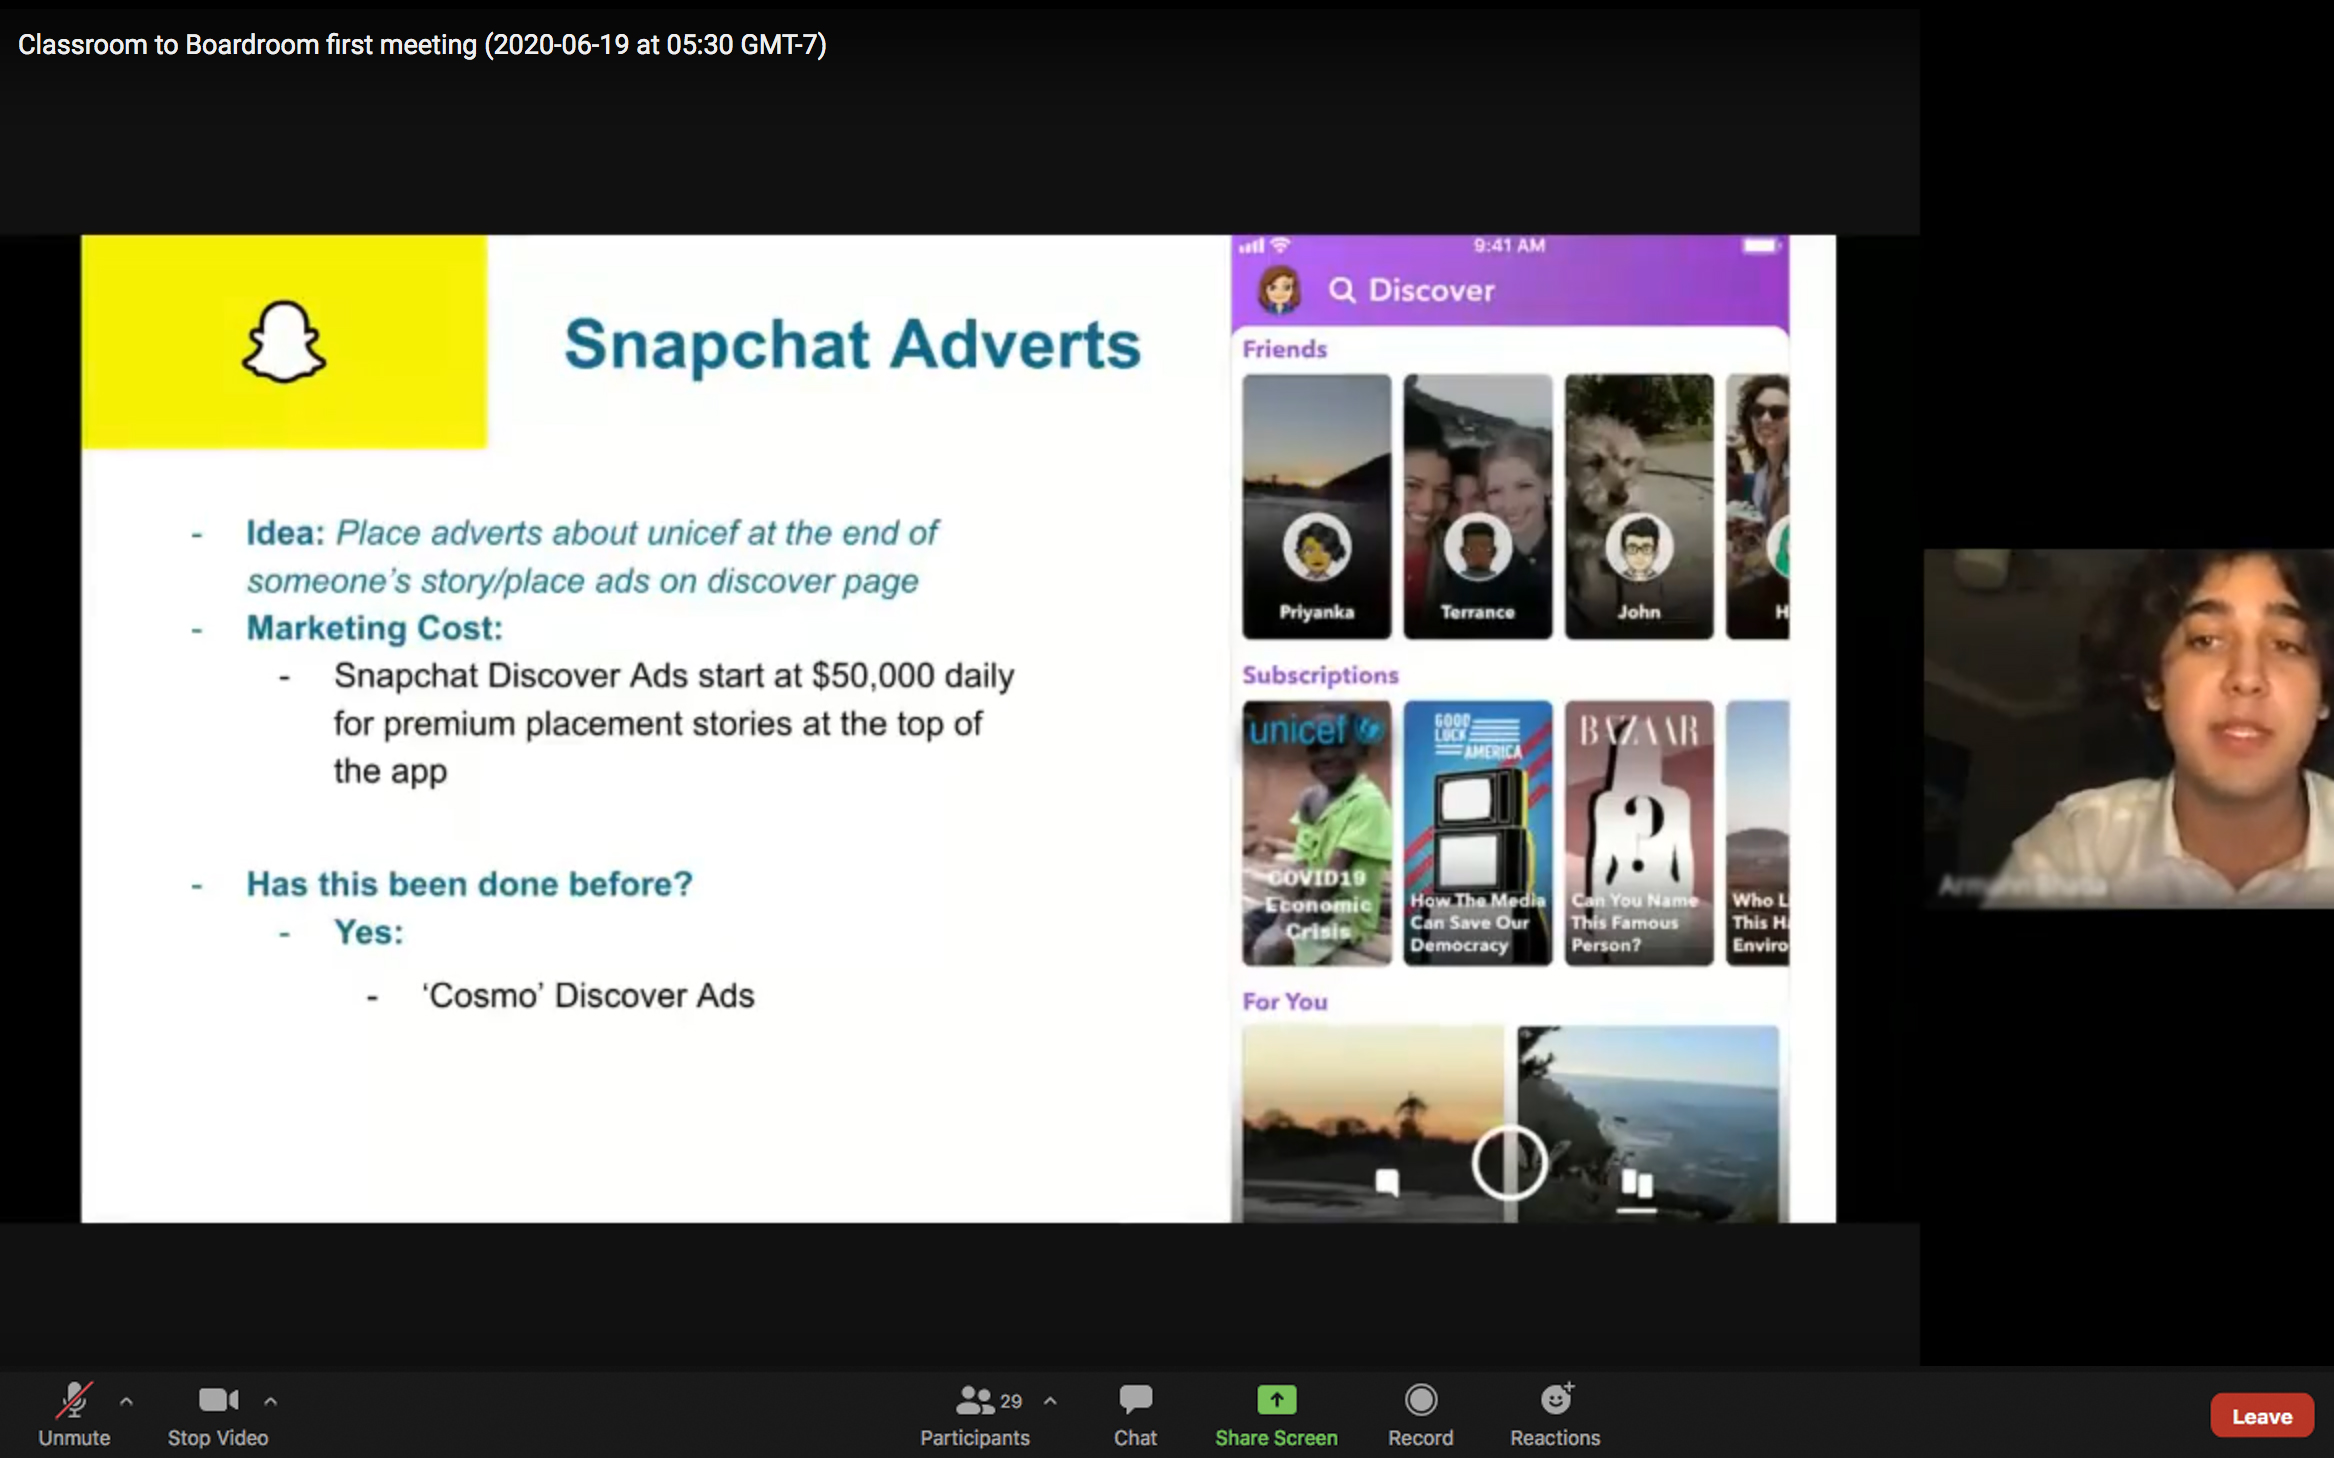Click the Reactions emoji icon
Image resolution: width=2334 pixels, height=1458 pixels.
[x=1552, y=1401]
